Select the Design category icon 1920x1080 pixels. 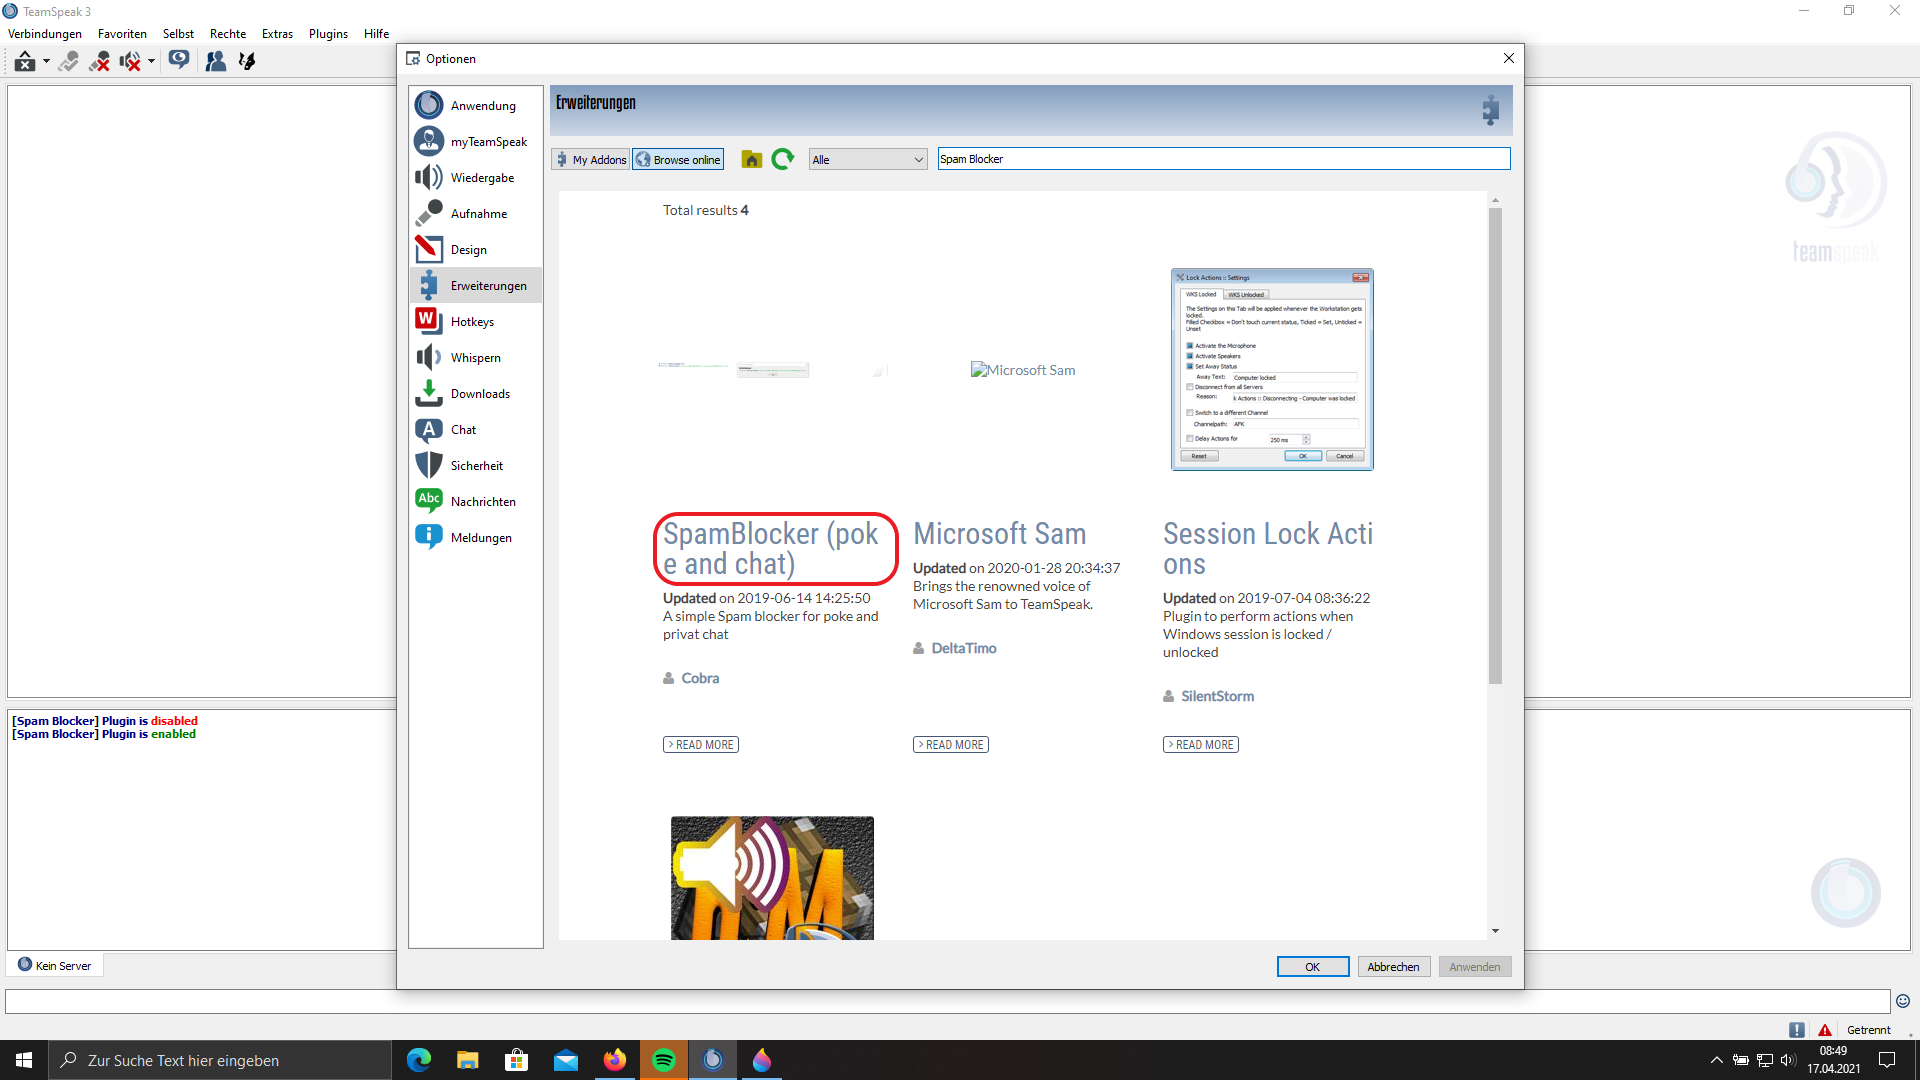[x=429, y=249]
